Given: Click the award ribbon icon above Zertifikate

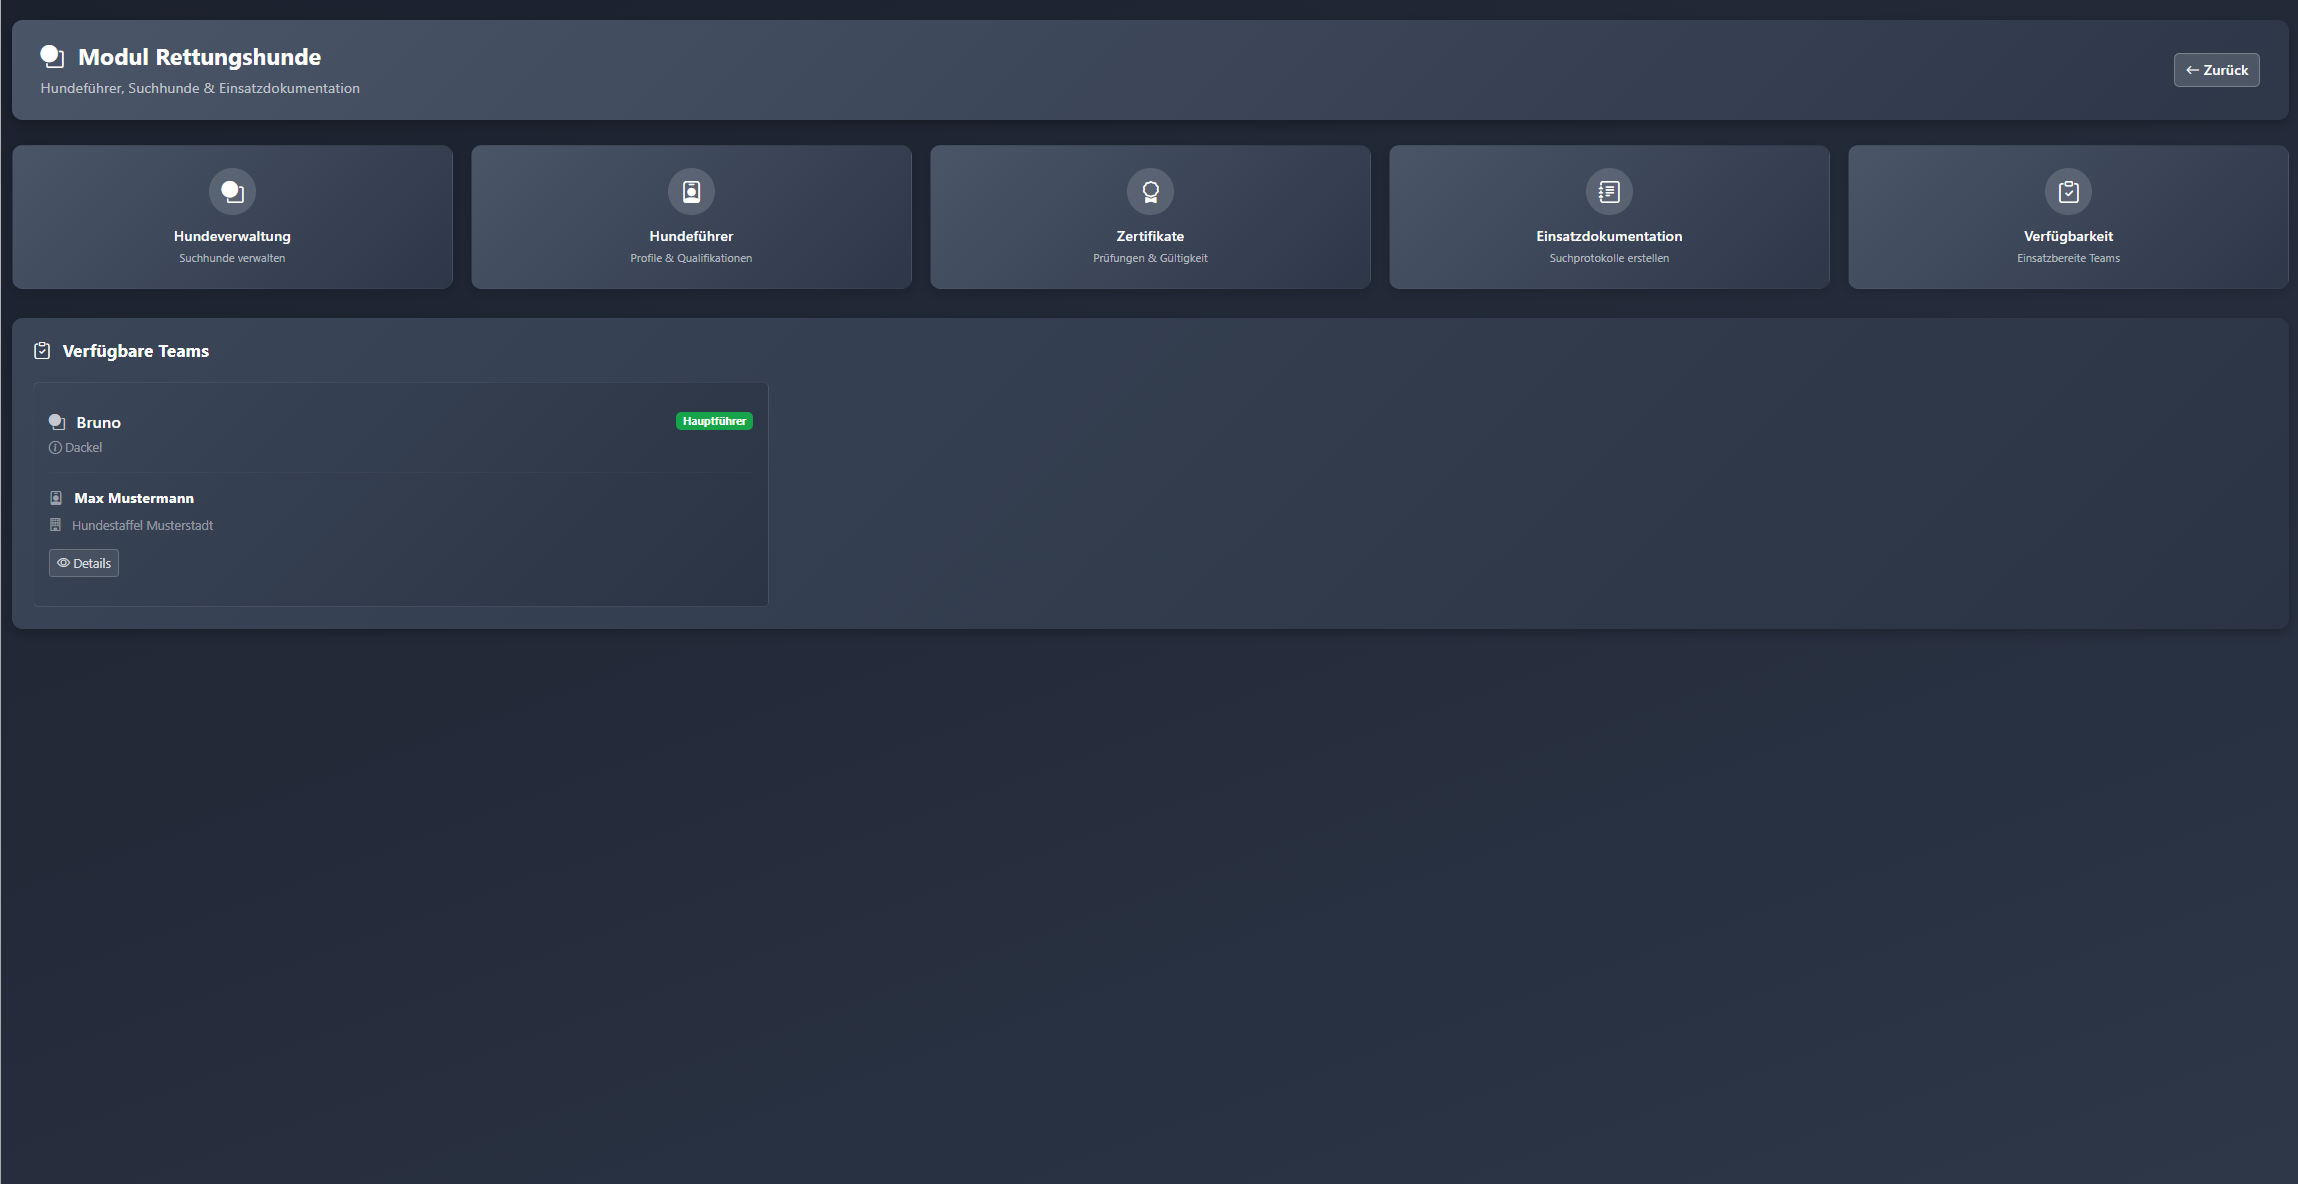Looking at the screenshot, I should click(x=1150, y=191).
